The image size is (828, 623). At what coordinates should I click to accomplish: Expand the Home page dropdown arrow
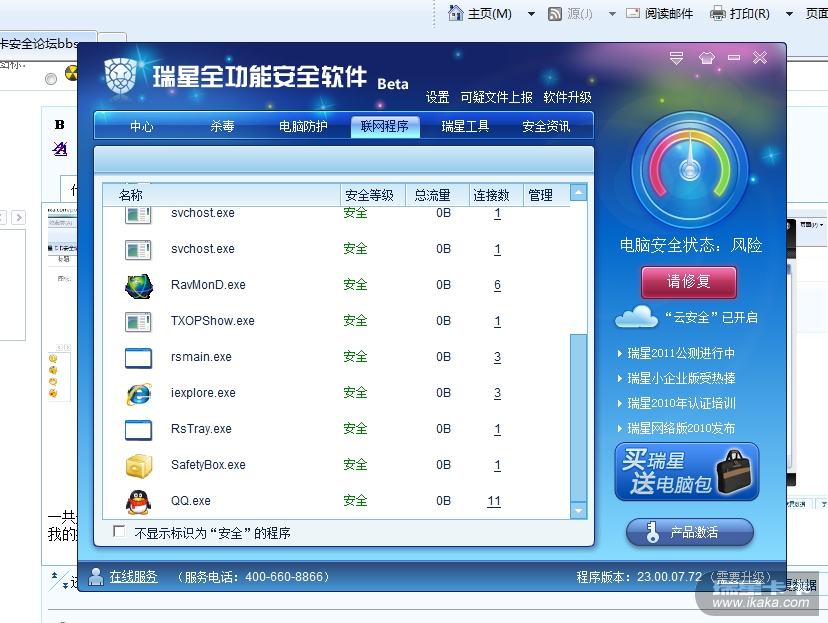531,14
